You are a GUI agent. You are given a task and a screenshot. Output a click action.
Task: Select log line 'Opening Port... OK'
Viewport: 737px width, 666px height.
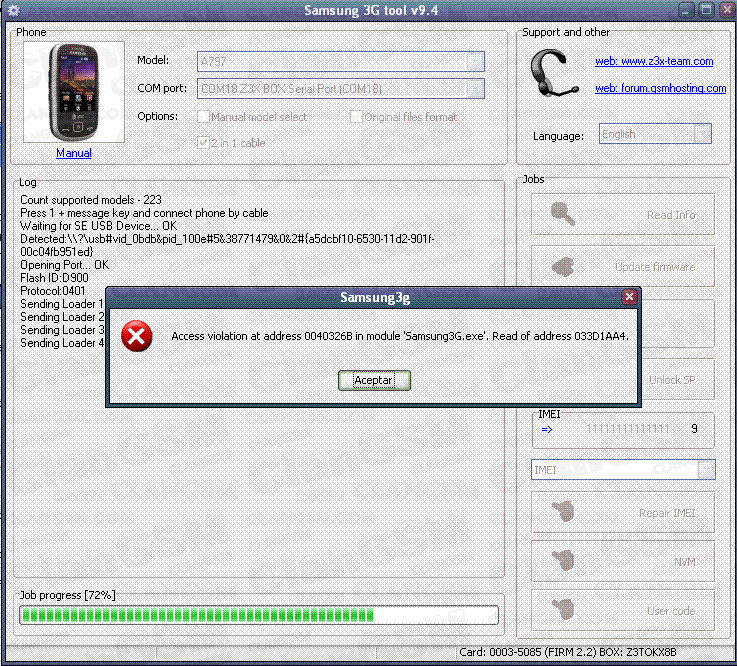[x=64, y=265]
